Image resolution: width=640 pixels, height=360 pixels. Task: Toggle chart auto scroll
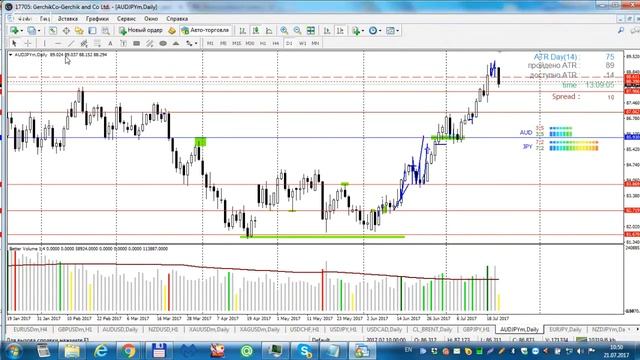point(327,31)
